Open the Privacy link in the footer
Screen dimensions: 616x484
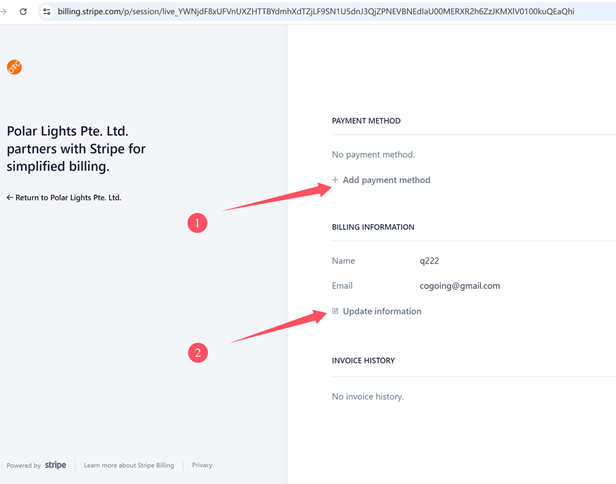[x=202, y=465]
